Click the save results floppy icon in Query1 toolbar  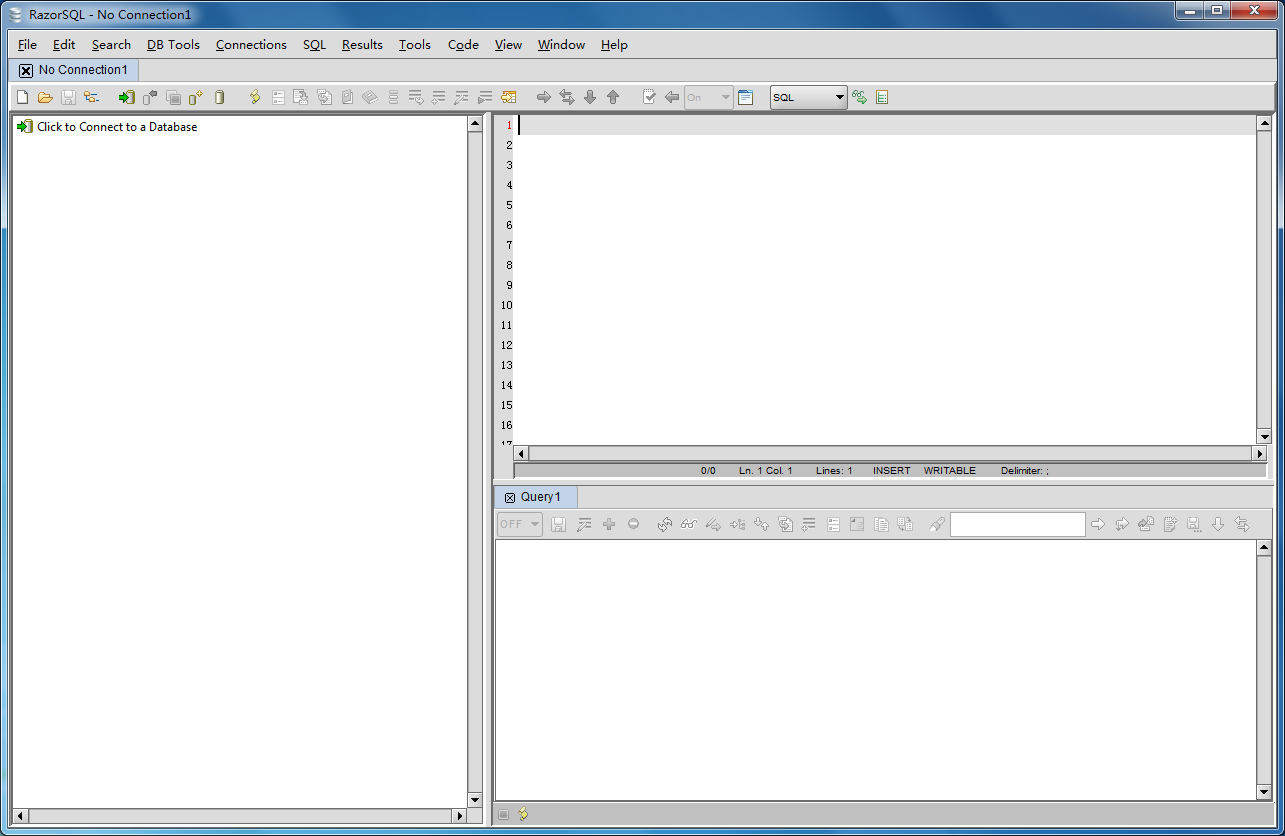click(559, 524)
